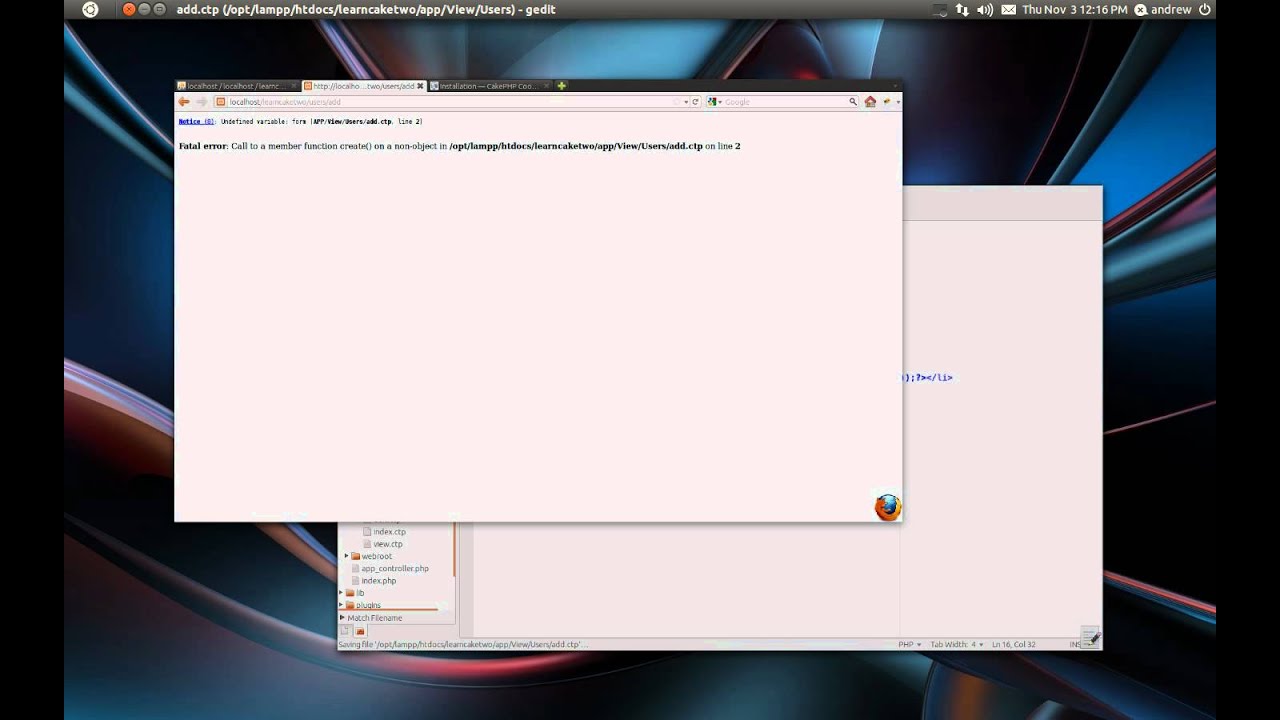Expand the lib folder in gedit
This screenshot has width=1280, height=720.
[x=341, y=593]
